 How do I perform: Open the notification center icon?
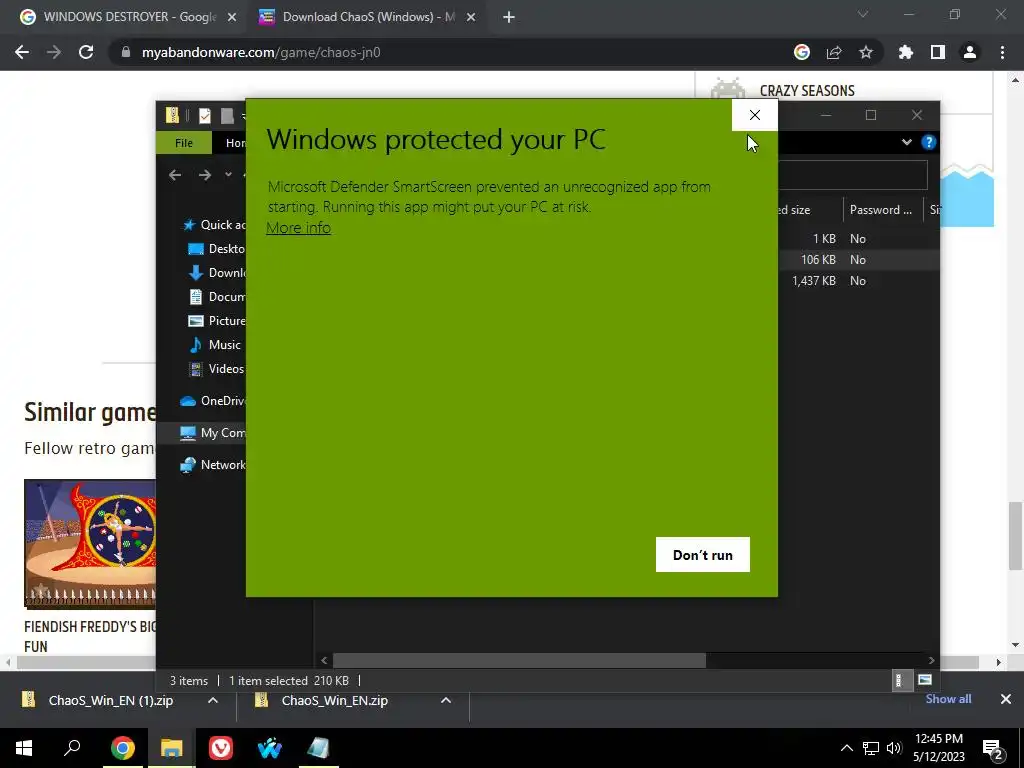[x=993, y=750]
